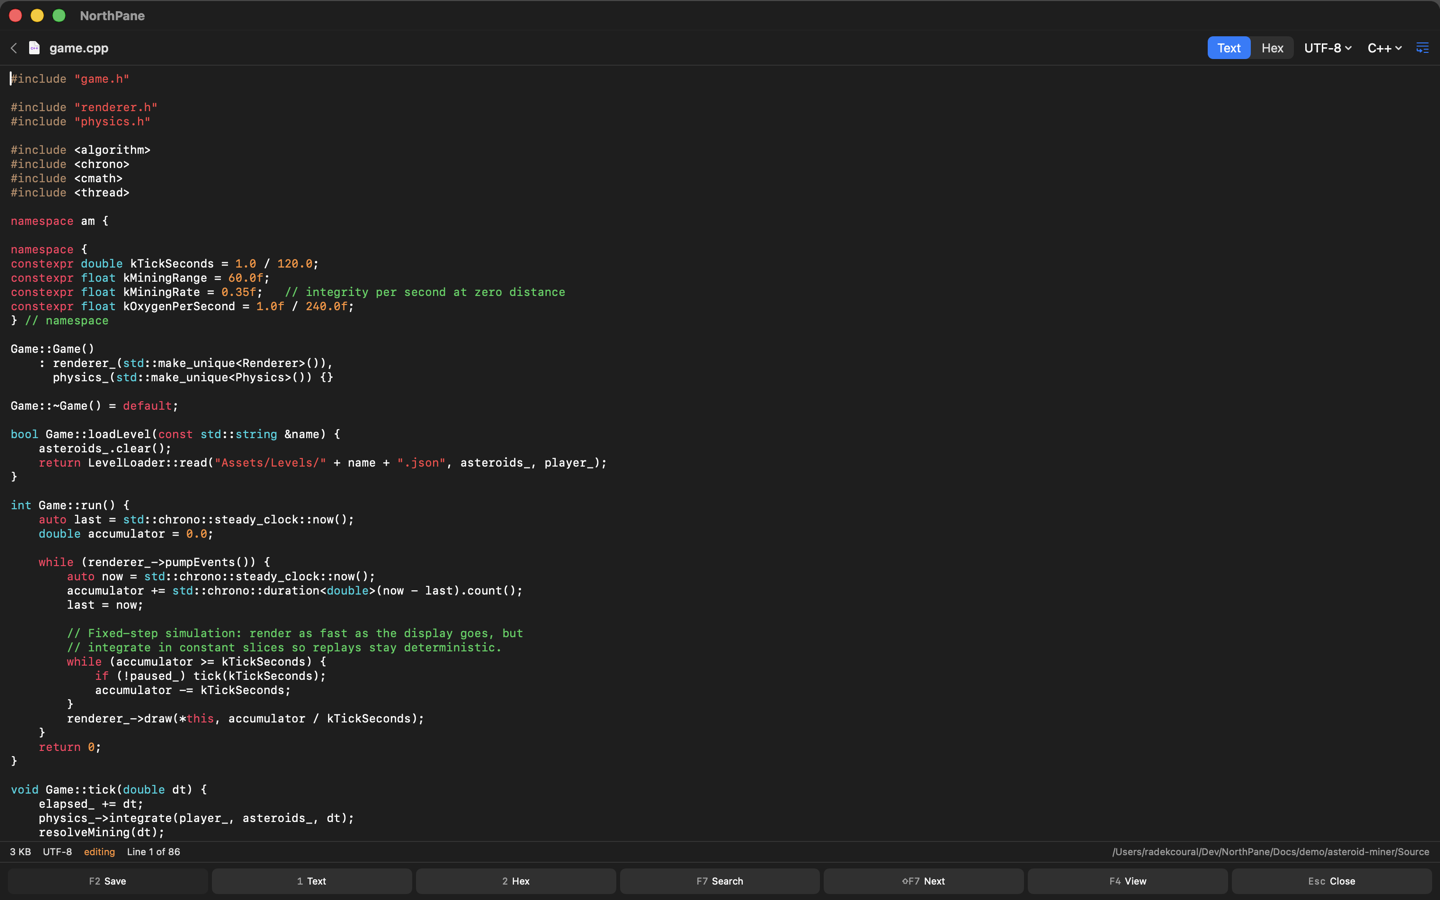Click the F4 View button
The width and height of the screenshot is (1440, 900).
(x=1128, y=881)
